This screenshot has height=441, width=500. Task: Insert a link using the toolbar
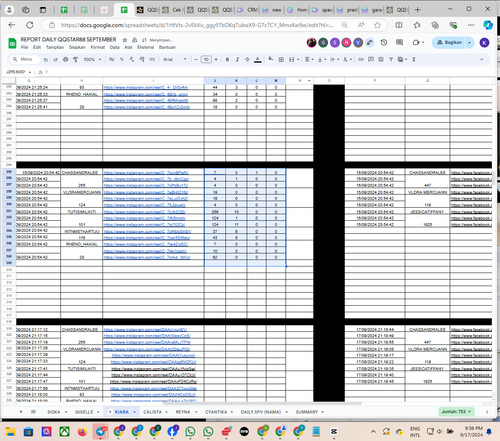[x=361, y=60]
